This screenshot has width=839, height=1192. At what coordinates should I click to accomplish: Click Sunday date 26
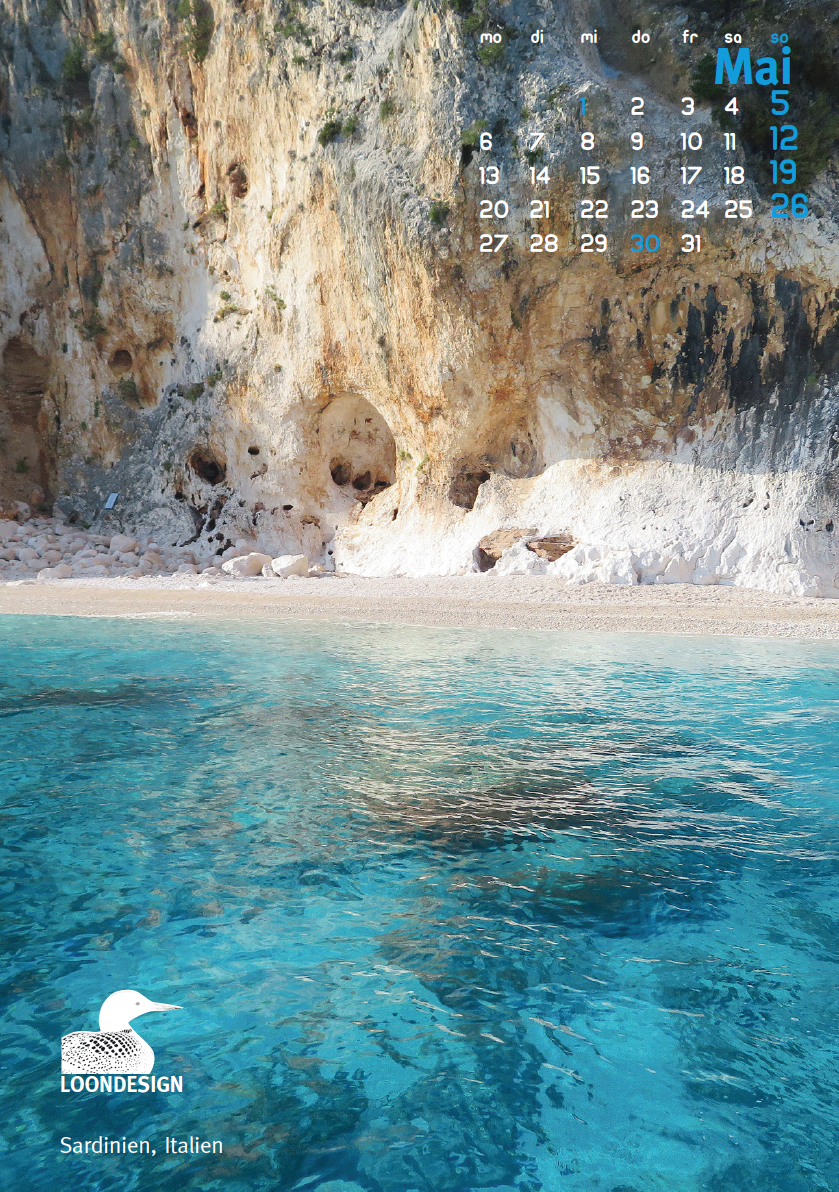click(788, 206)
